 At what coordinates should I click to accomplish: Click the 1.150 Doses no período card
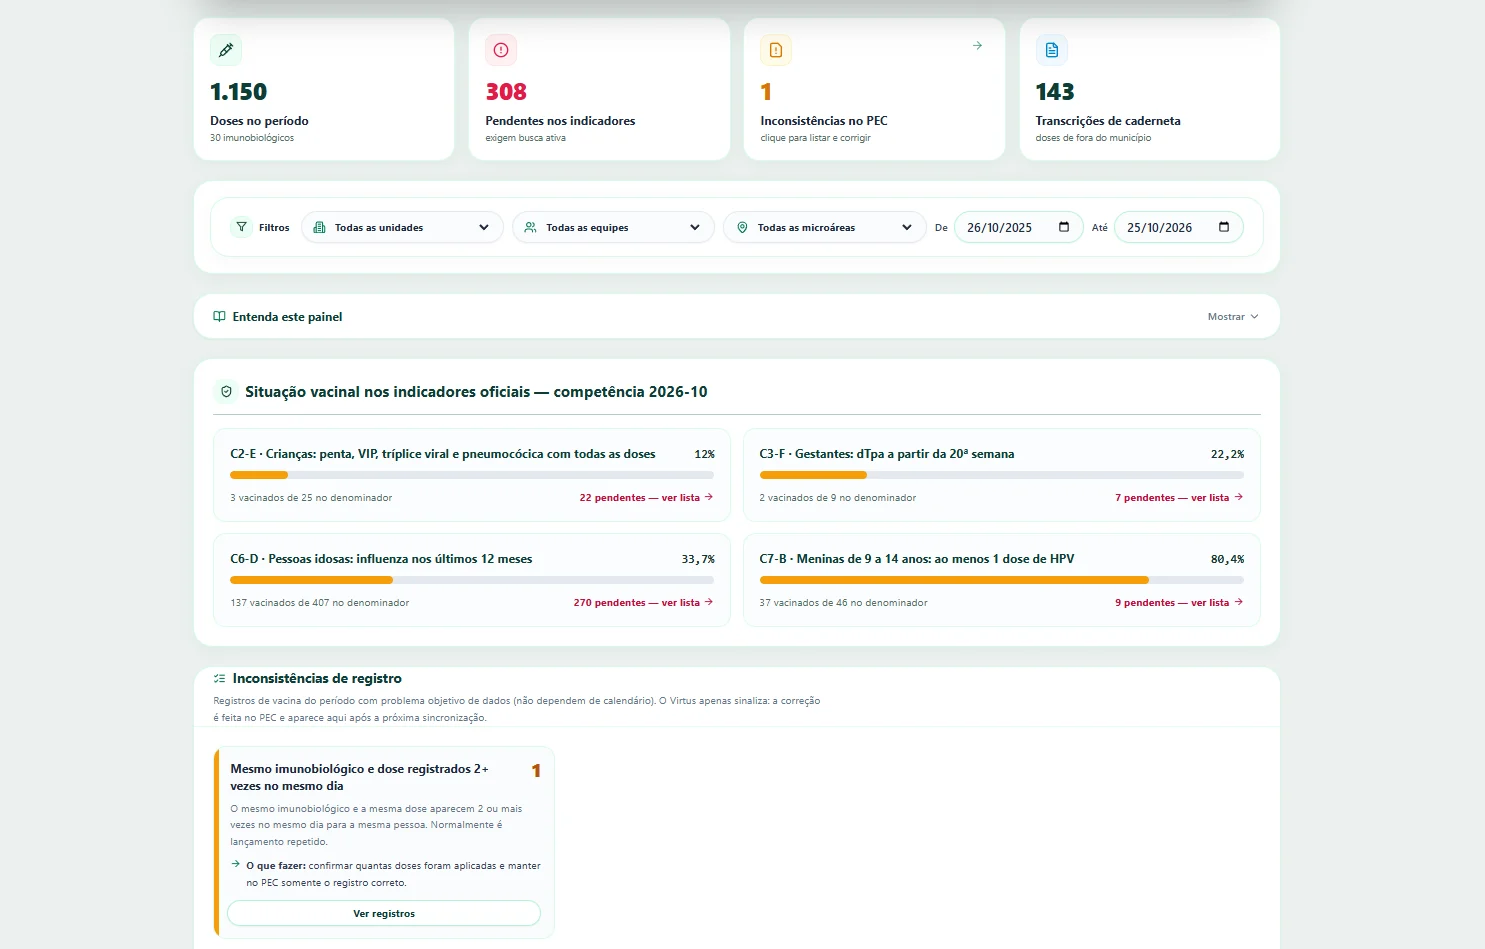[324, 89]
